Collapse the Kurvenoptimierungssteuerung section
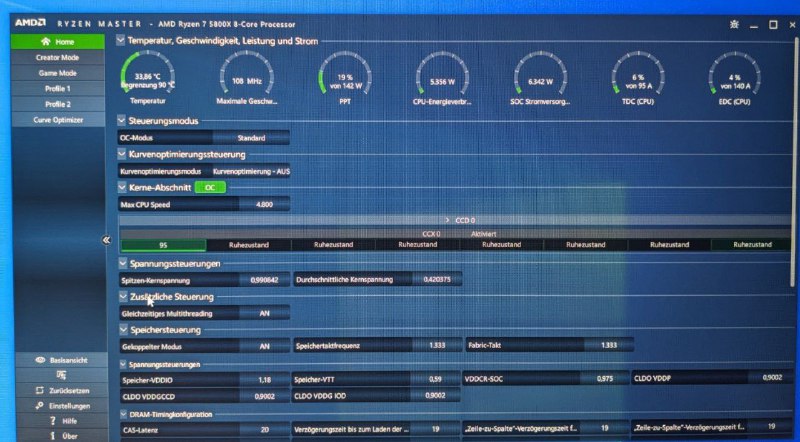The height and width of the screenshot is (442, 800). point(121,154)
